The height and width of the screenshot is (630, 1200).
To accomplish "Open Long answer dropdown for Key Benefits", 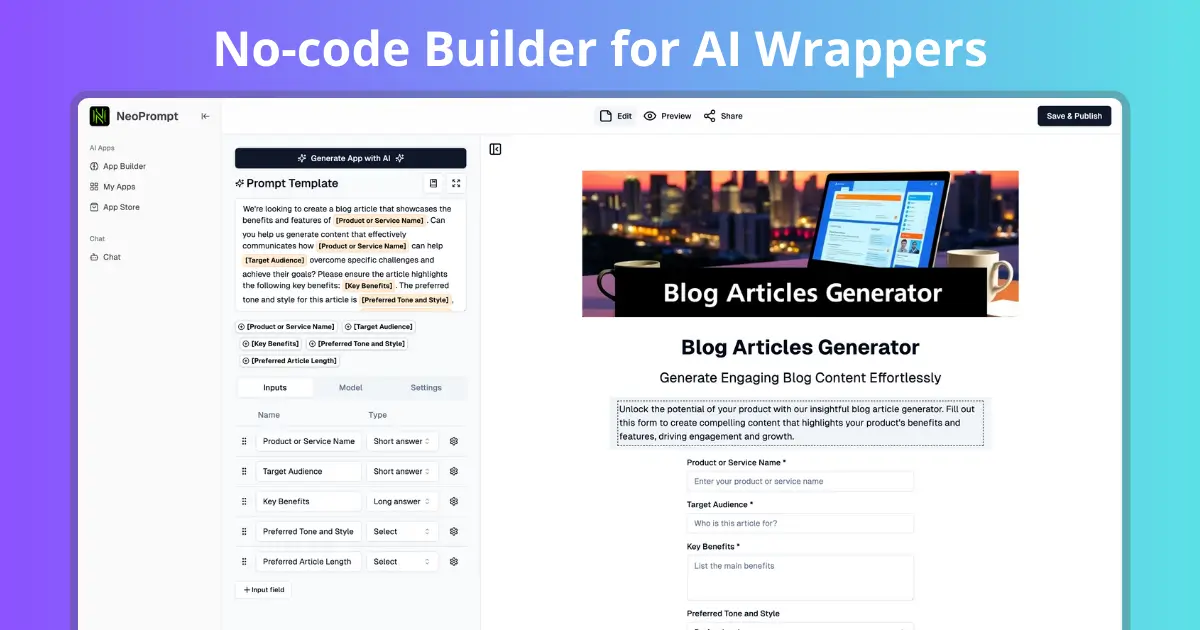I will [401, 501].
